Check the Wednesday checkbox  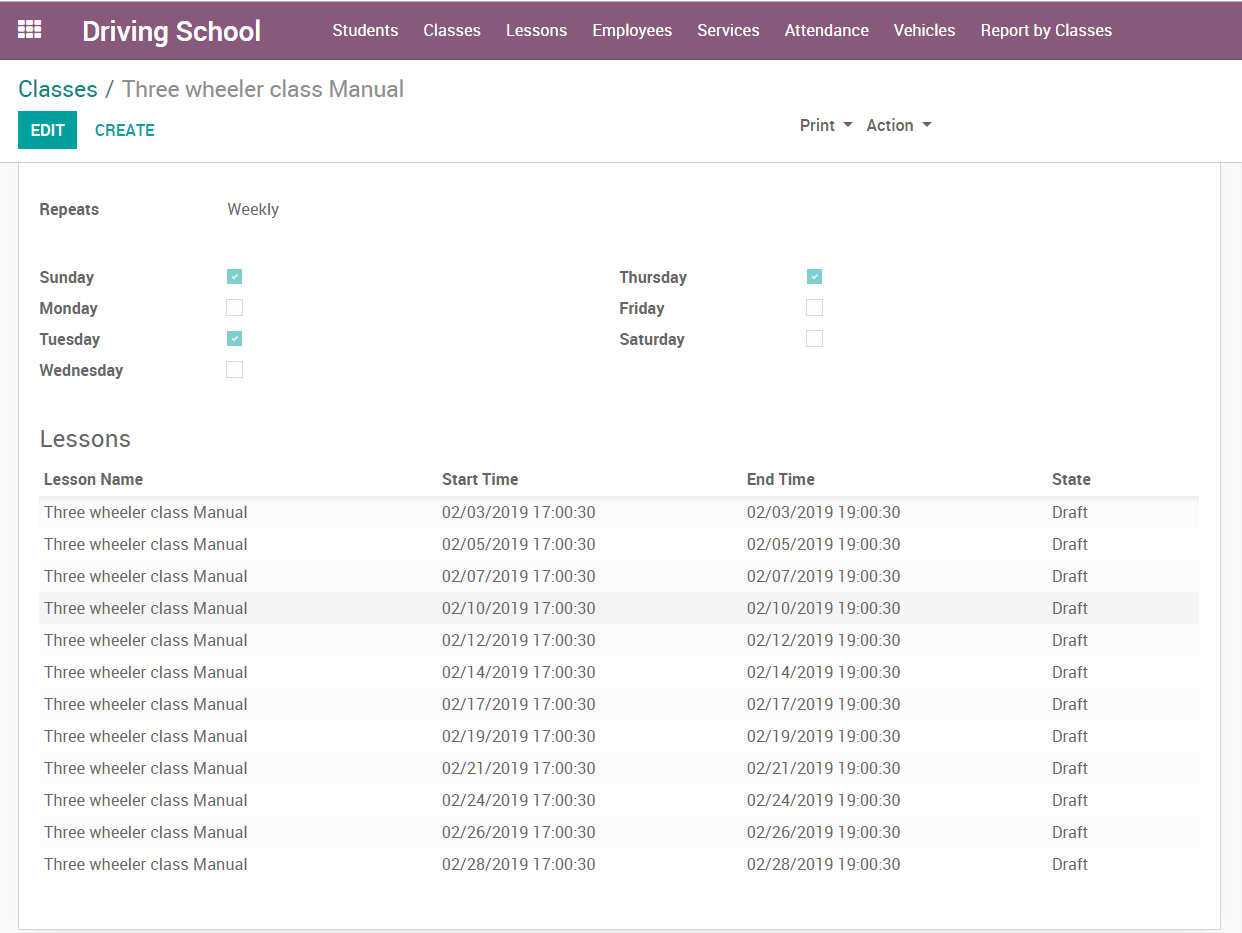coord(234,370)
